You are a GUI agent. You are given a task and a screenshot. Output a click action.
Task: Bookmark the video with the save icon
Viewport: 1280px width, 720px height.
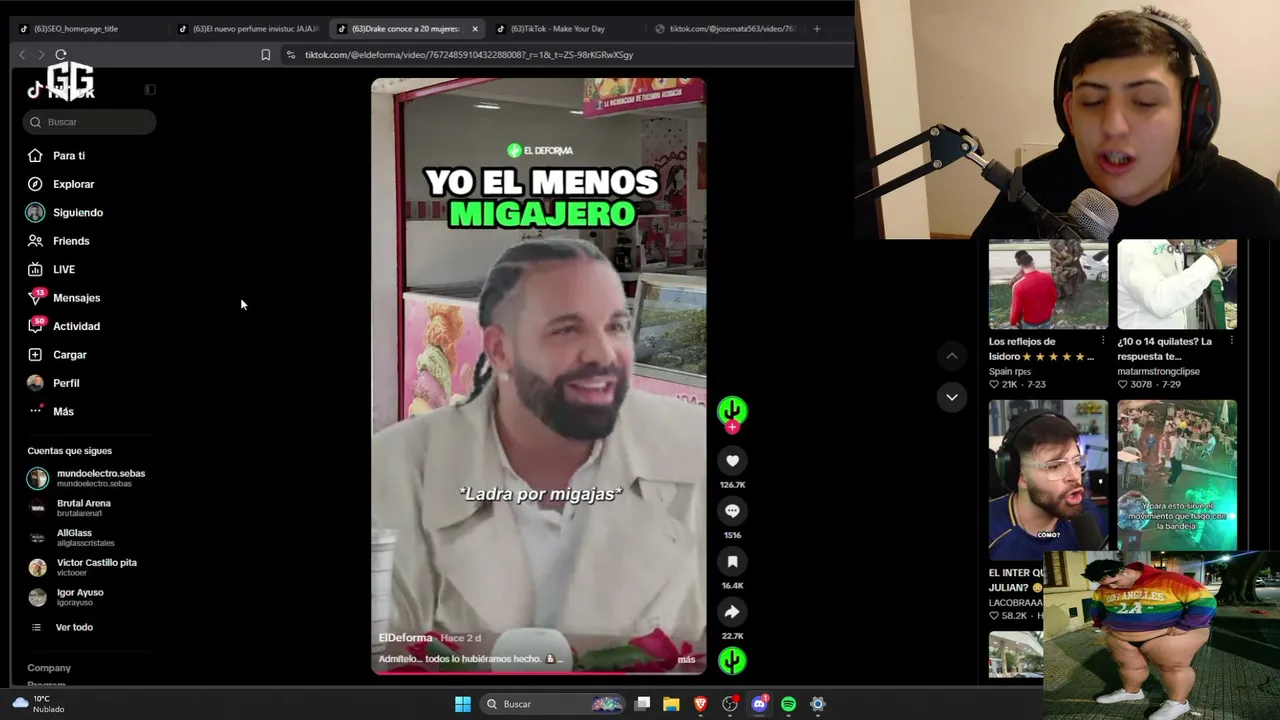[732, 562]
